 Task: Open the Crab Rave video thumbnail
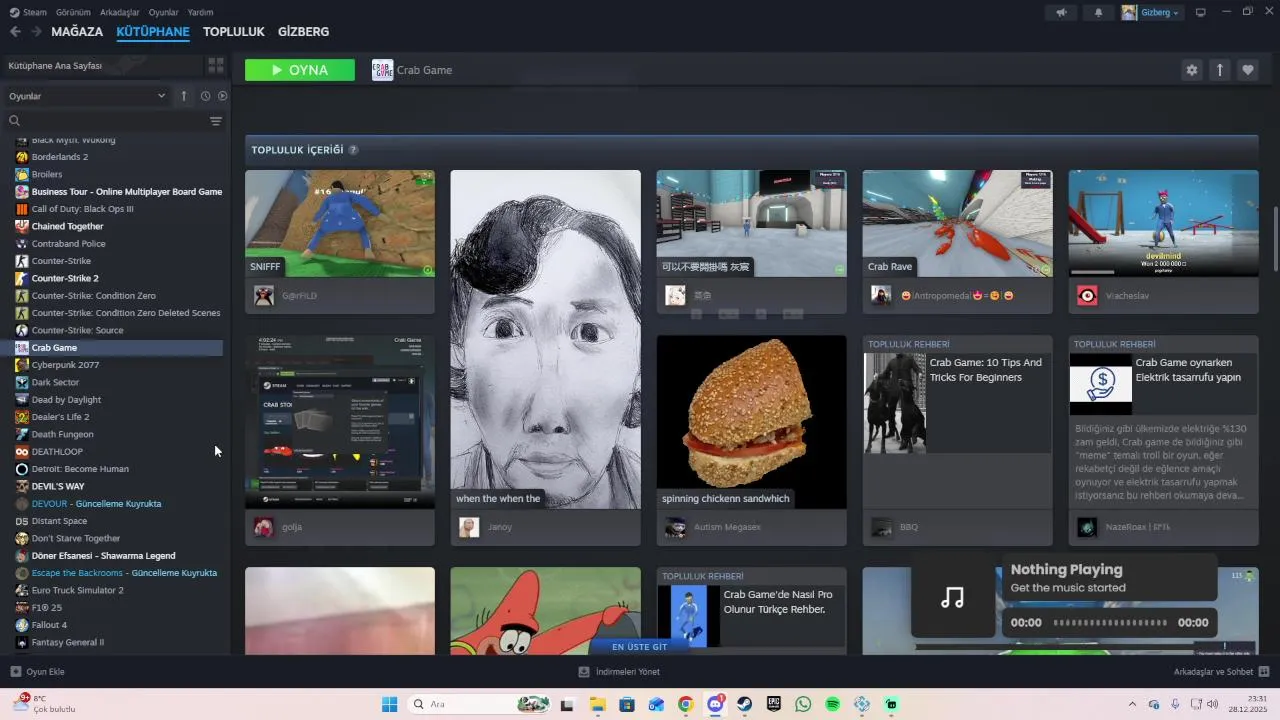coord(957,223)
